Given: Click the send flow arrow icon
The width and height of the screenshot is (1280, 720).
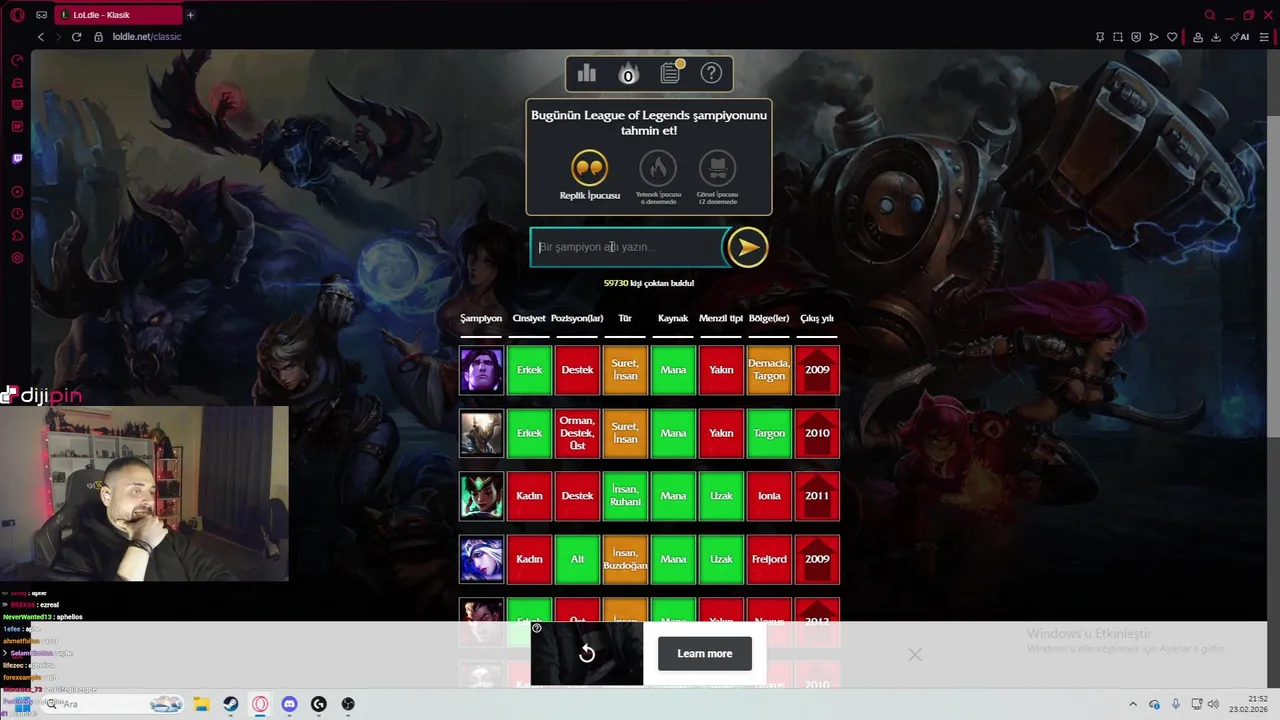Looking at the screenshot, I should pyautogui.click(x=1154, y=37).
